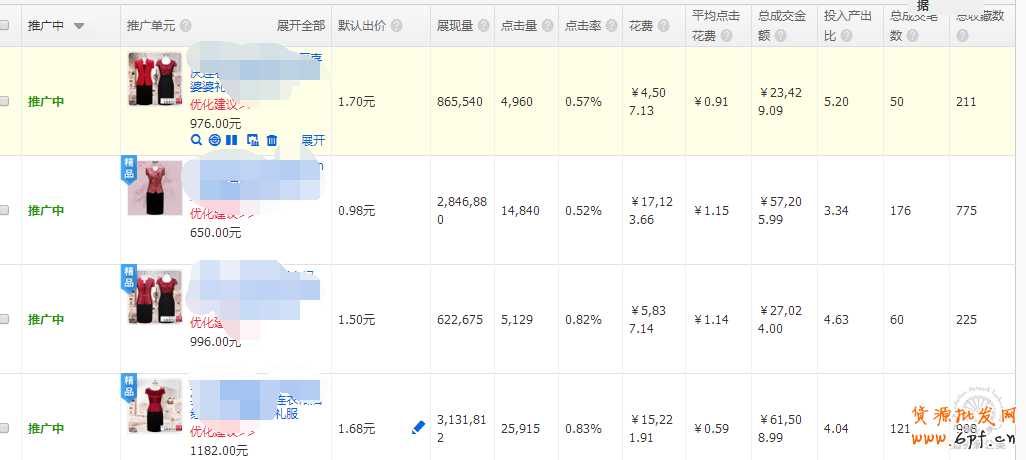
Task: Click the target icon in first row
Action: pyautogui.click(x=214, y=140)
